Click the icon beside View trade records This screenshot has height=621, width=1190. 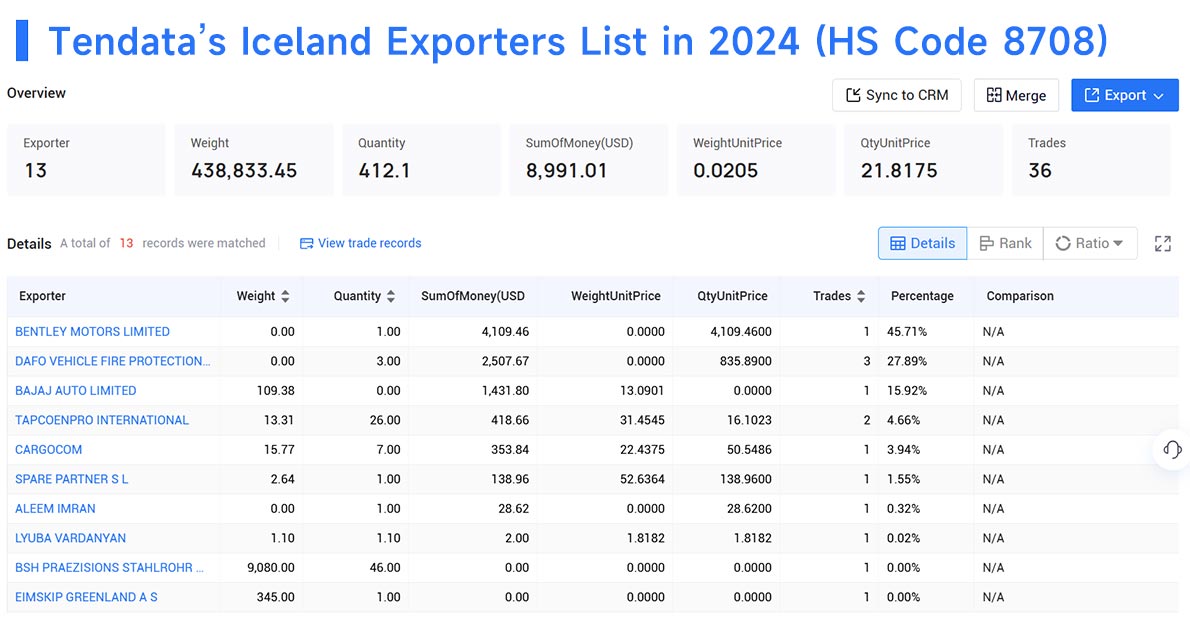point(305,243)
